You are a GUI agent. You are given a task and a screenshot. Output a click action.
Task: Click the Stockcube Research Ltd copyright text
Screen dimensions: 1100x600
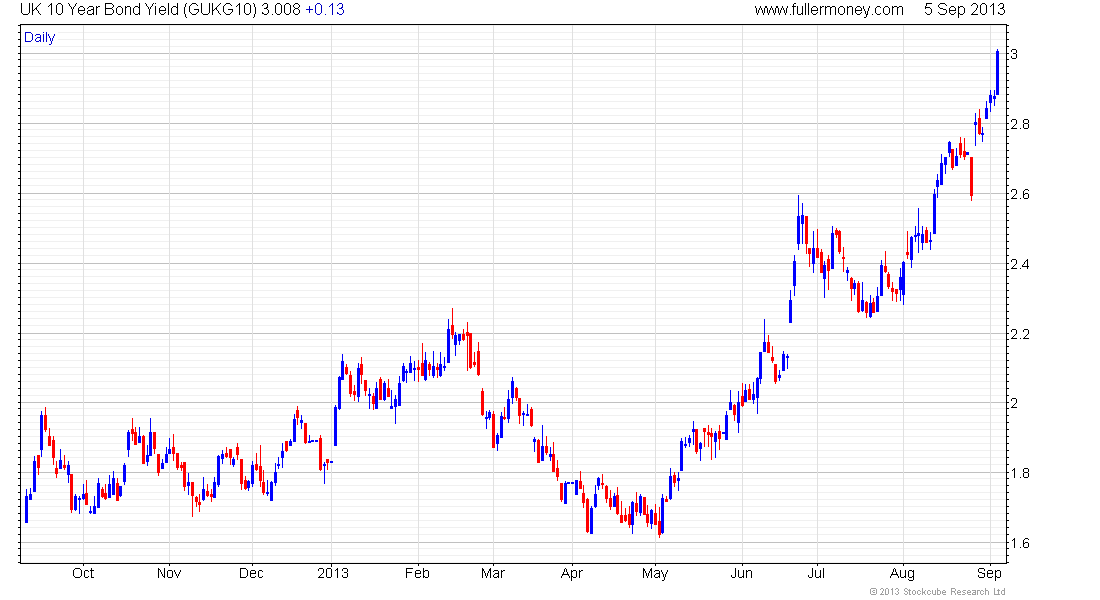click(937, 592)
